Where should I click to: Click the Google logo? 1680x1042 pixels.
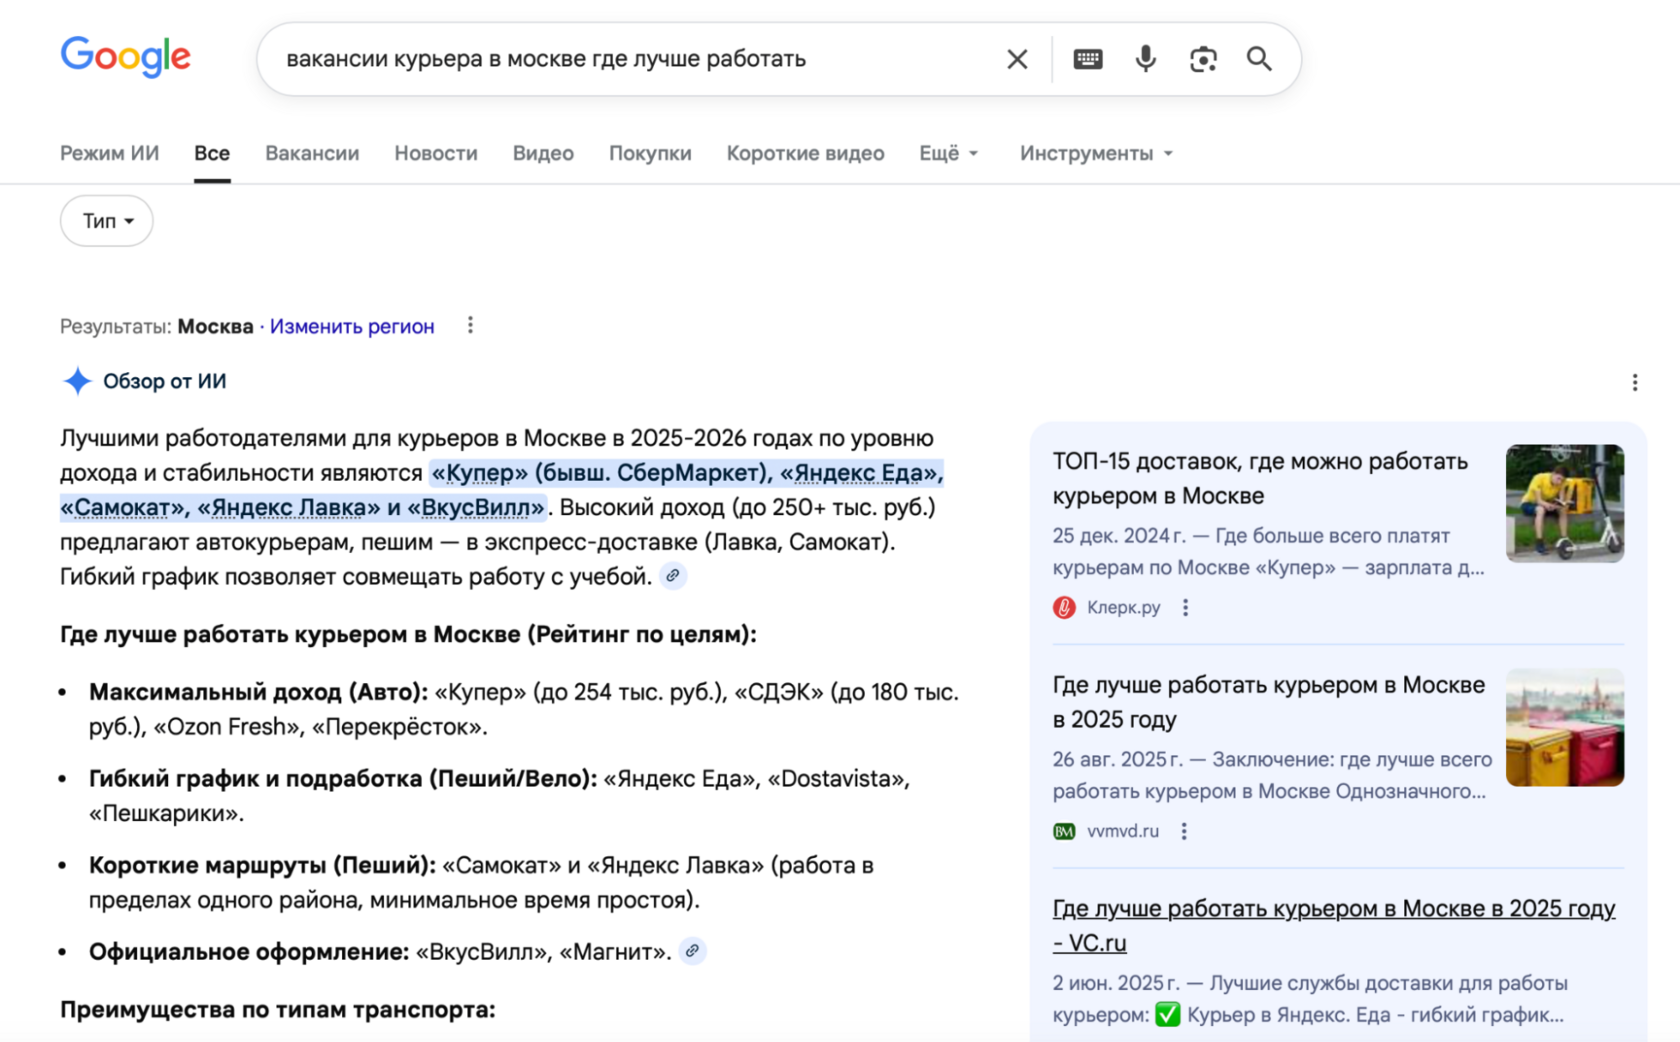(126, 57)
